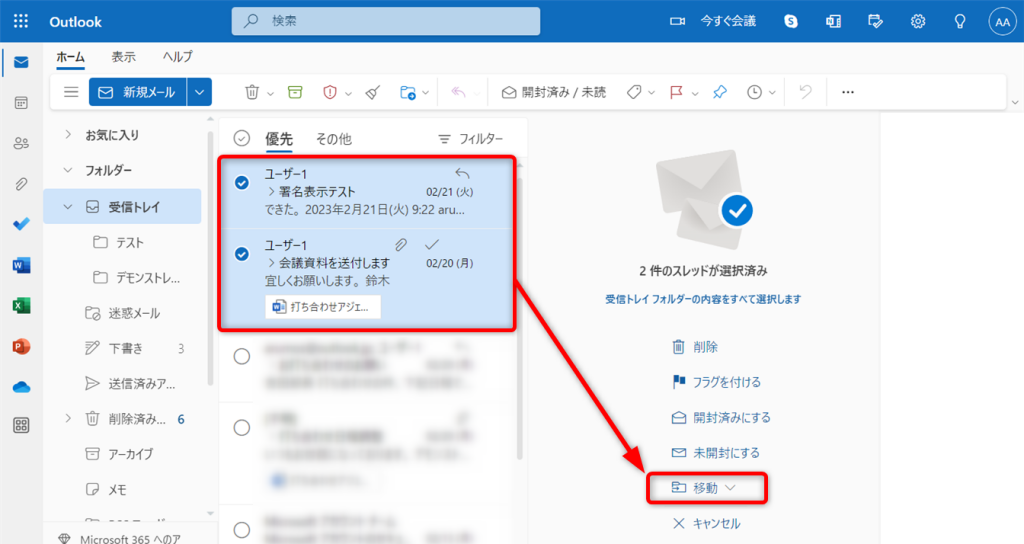Image resolution: width=1024 pixels, height=544 pixels.
Task: Open the To Do app in sidebar
Action: click(21, 224)
